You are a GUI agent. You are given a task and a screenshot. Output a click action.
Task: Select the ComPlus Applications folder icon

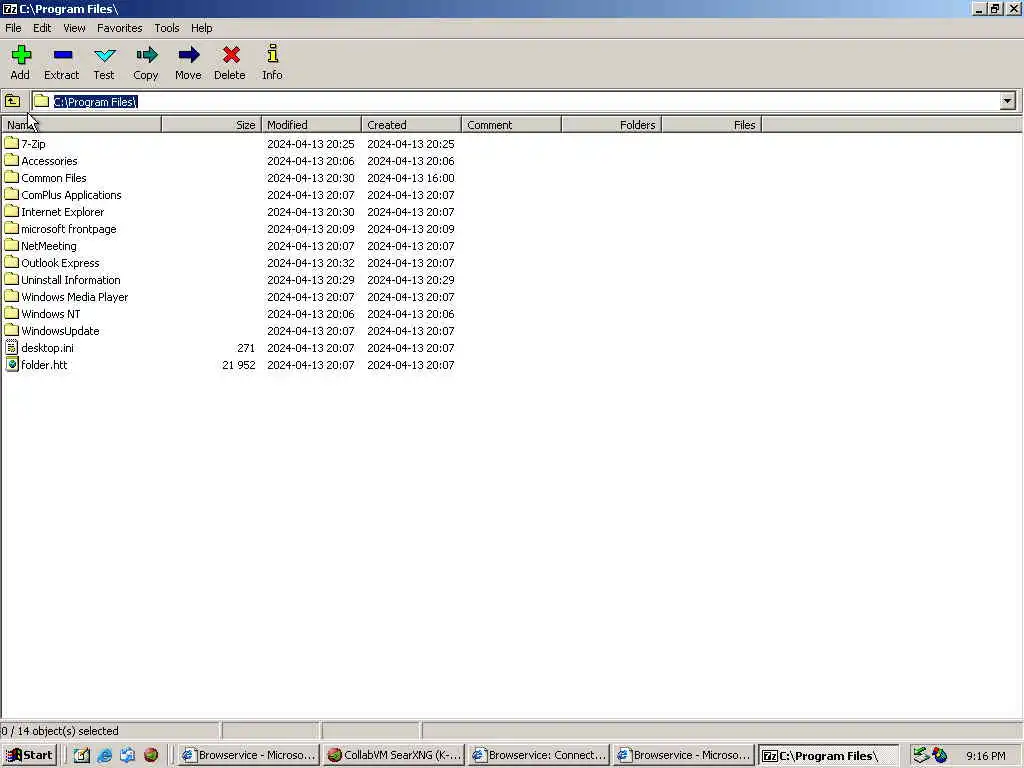coord(11,194)
